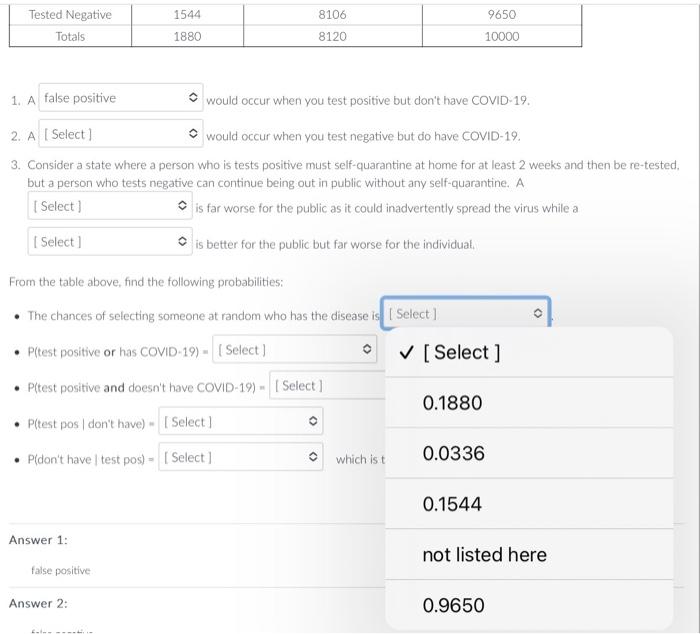Choose 0.1880 from the open list
Screen dimensions: 700x634
[x=529, y=403]
